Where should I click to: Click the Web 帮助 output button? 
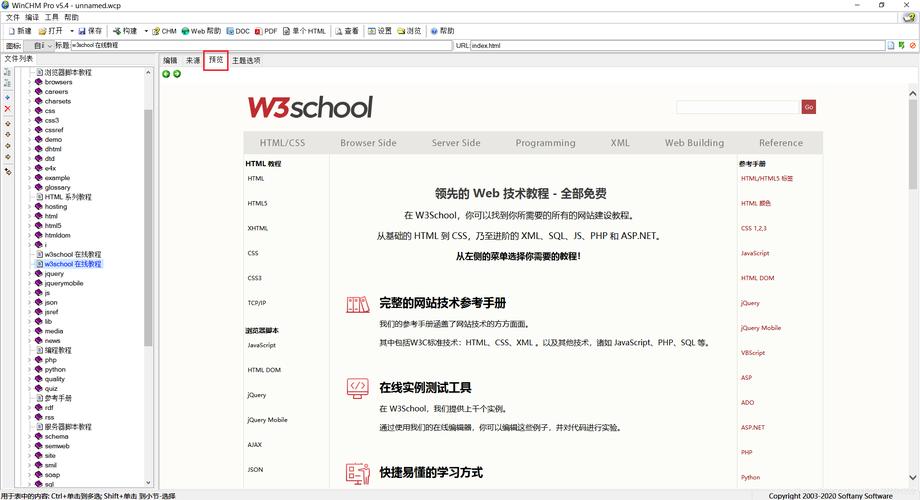[x=201, y=31]
